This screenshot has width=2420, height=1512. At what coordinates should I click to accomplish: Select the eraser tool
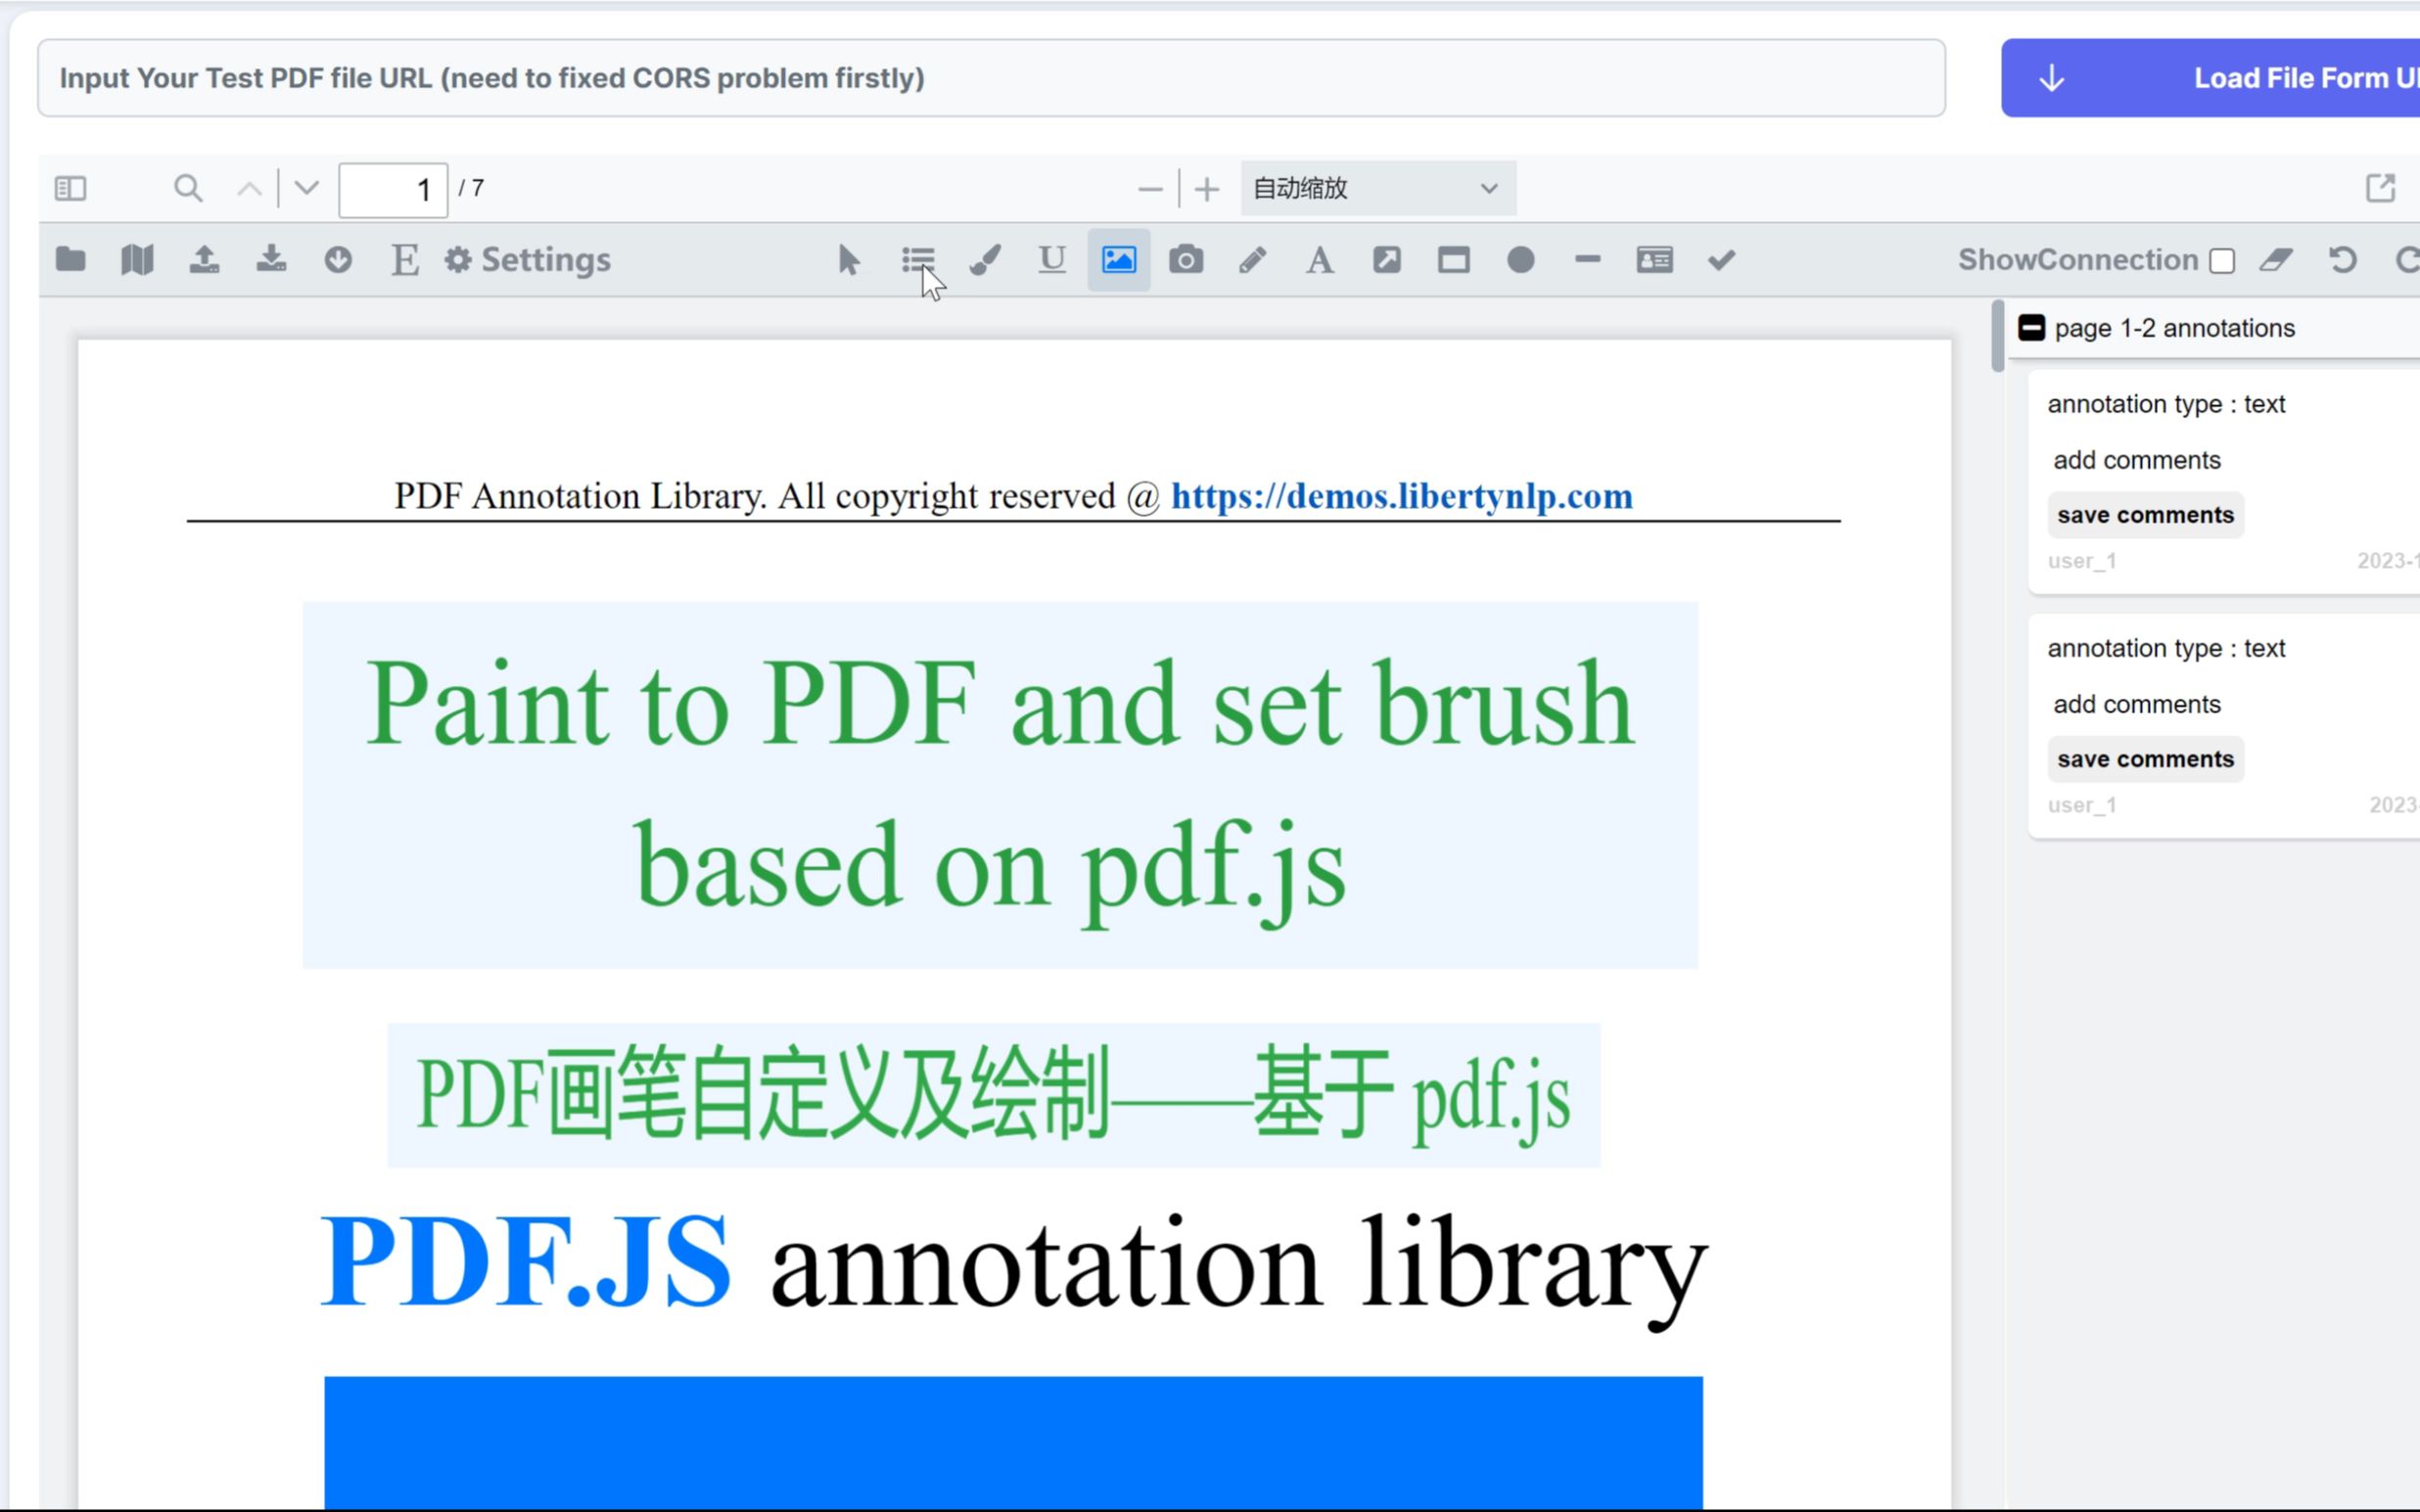2276,260
